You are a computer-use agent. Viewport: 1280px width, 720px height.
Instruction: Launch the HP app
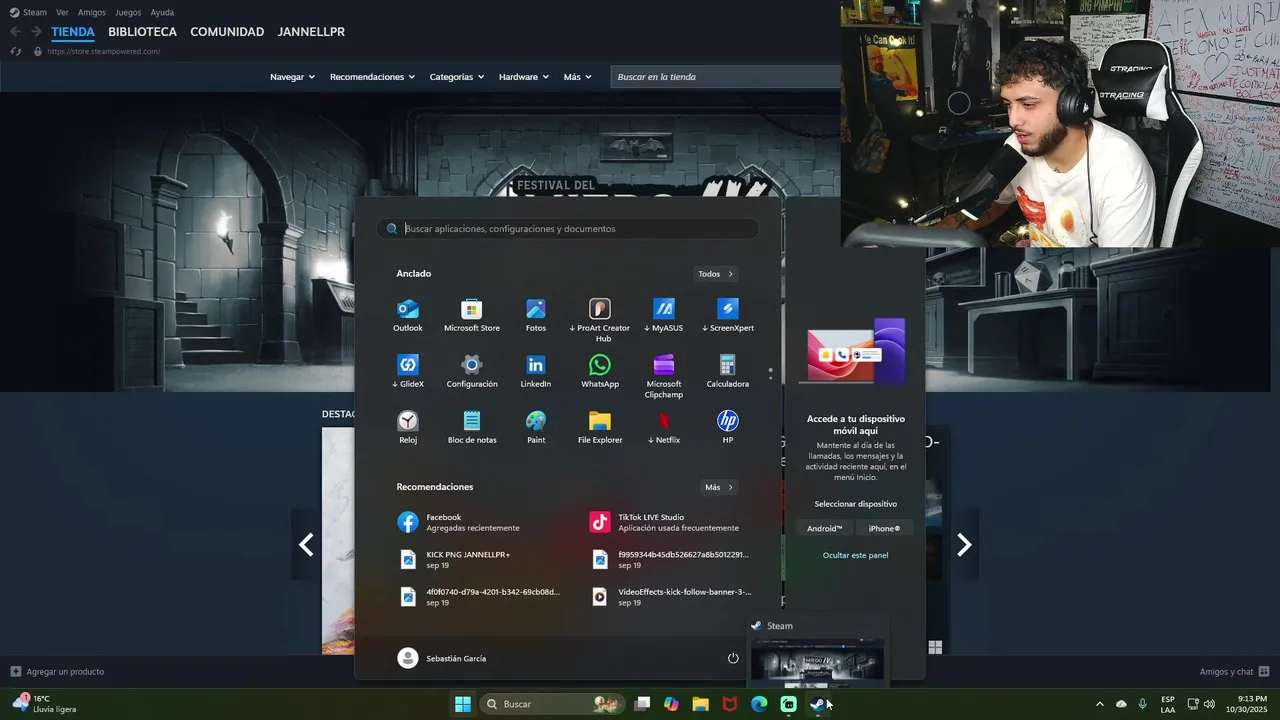(728, 427)
